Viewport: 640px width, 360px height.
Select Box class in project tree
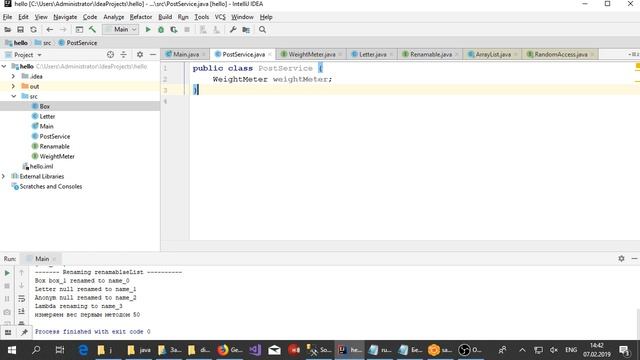coord(44,106)
